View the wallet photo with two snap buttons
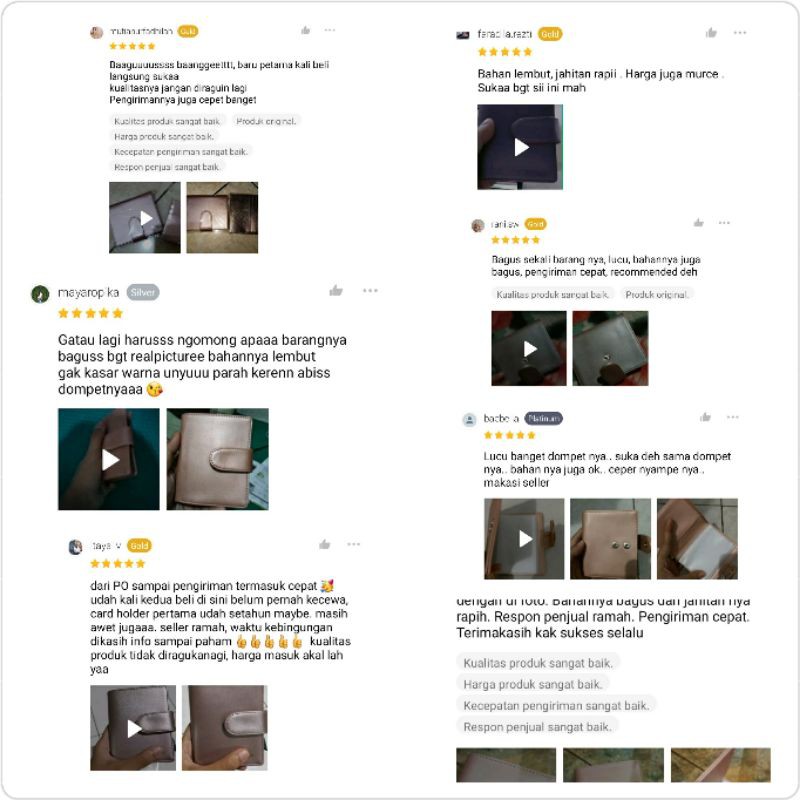This screenshot has width=800, height=800. point(610,539)
